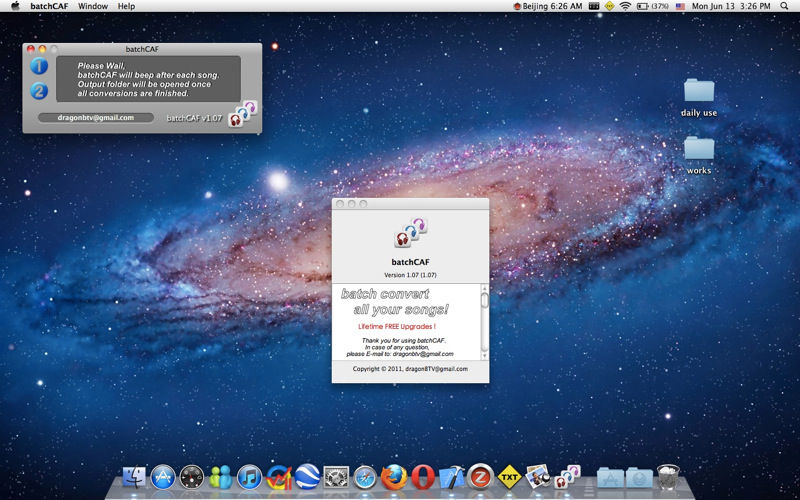
Task: Click the 'all your songs!' heading in About window
Action: pyautogui.click(x=401, y=310)
